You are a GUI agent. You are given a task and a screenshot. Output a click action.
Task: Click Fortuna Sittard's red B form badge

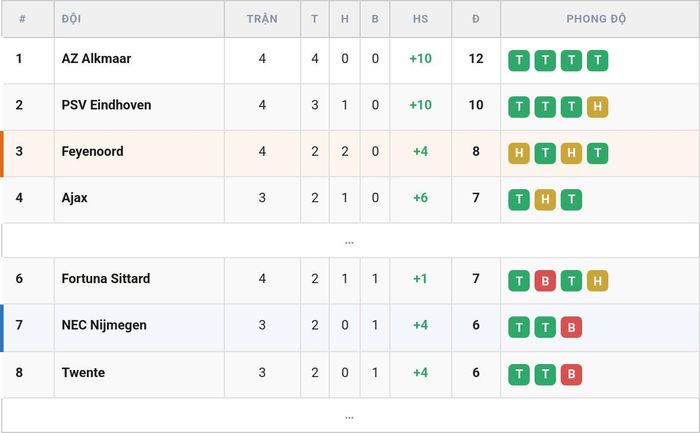coord(545,281)
